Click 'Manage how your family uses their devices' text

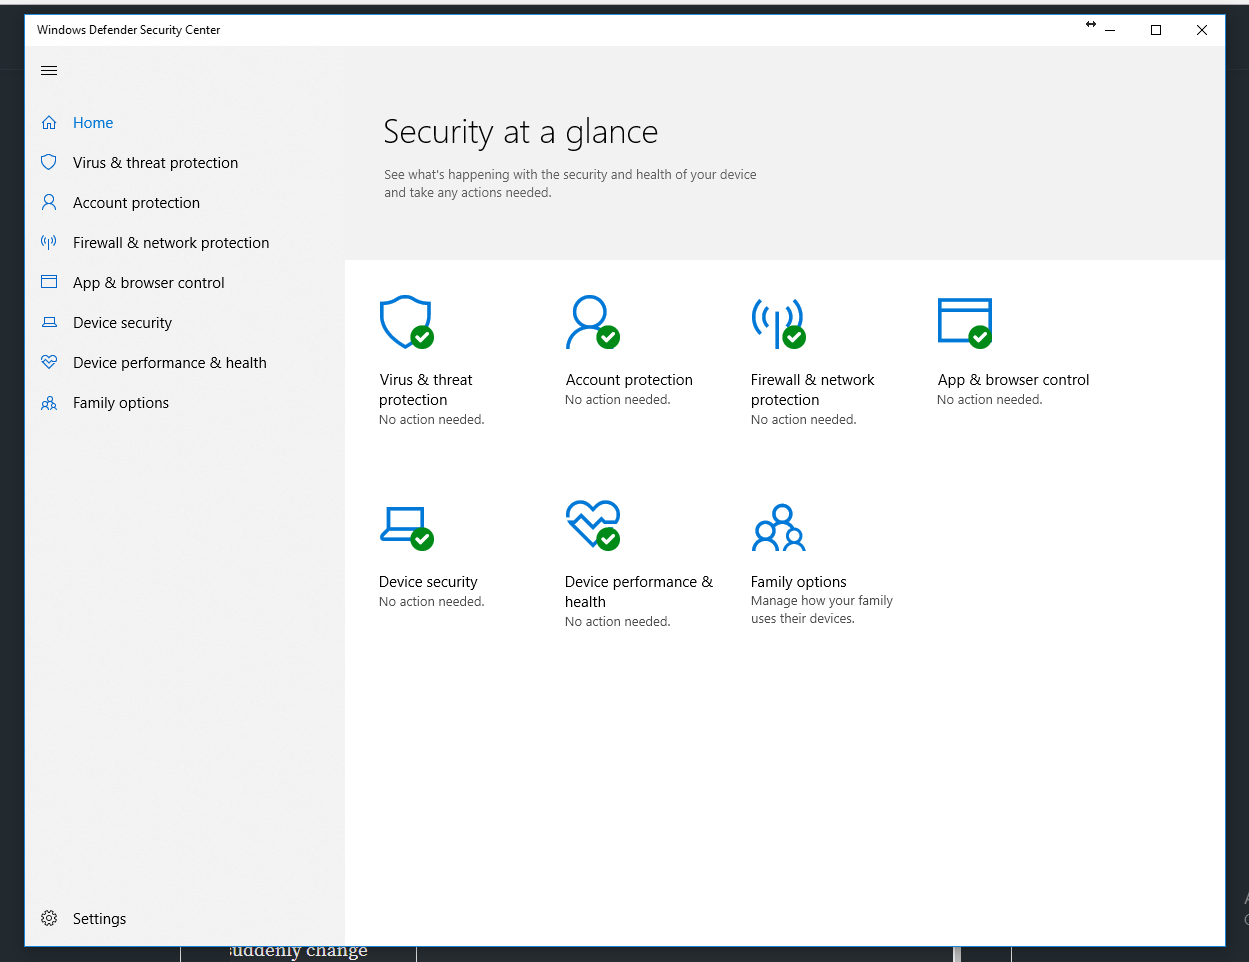(x=822, y=610)
